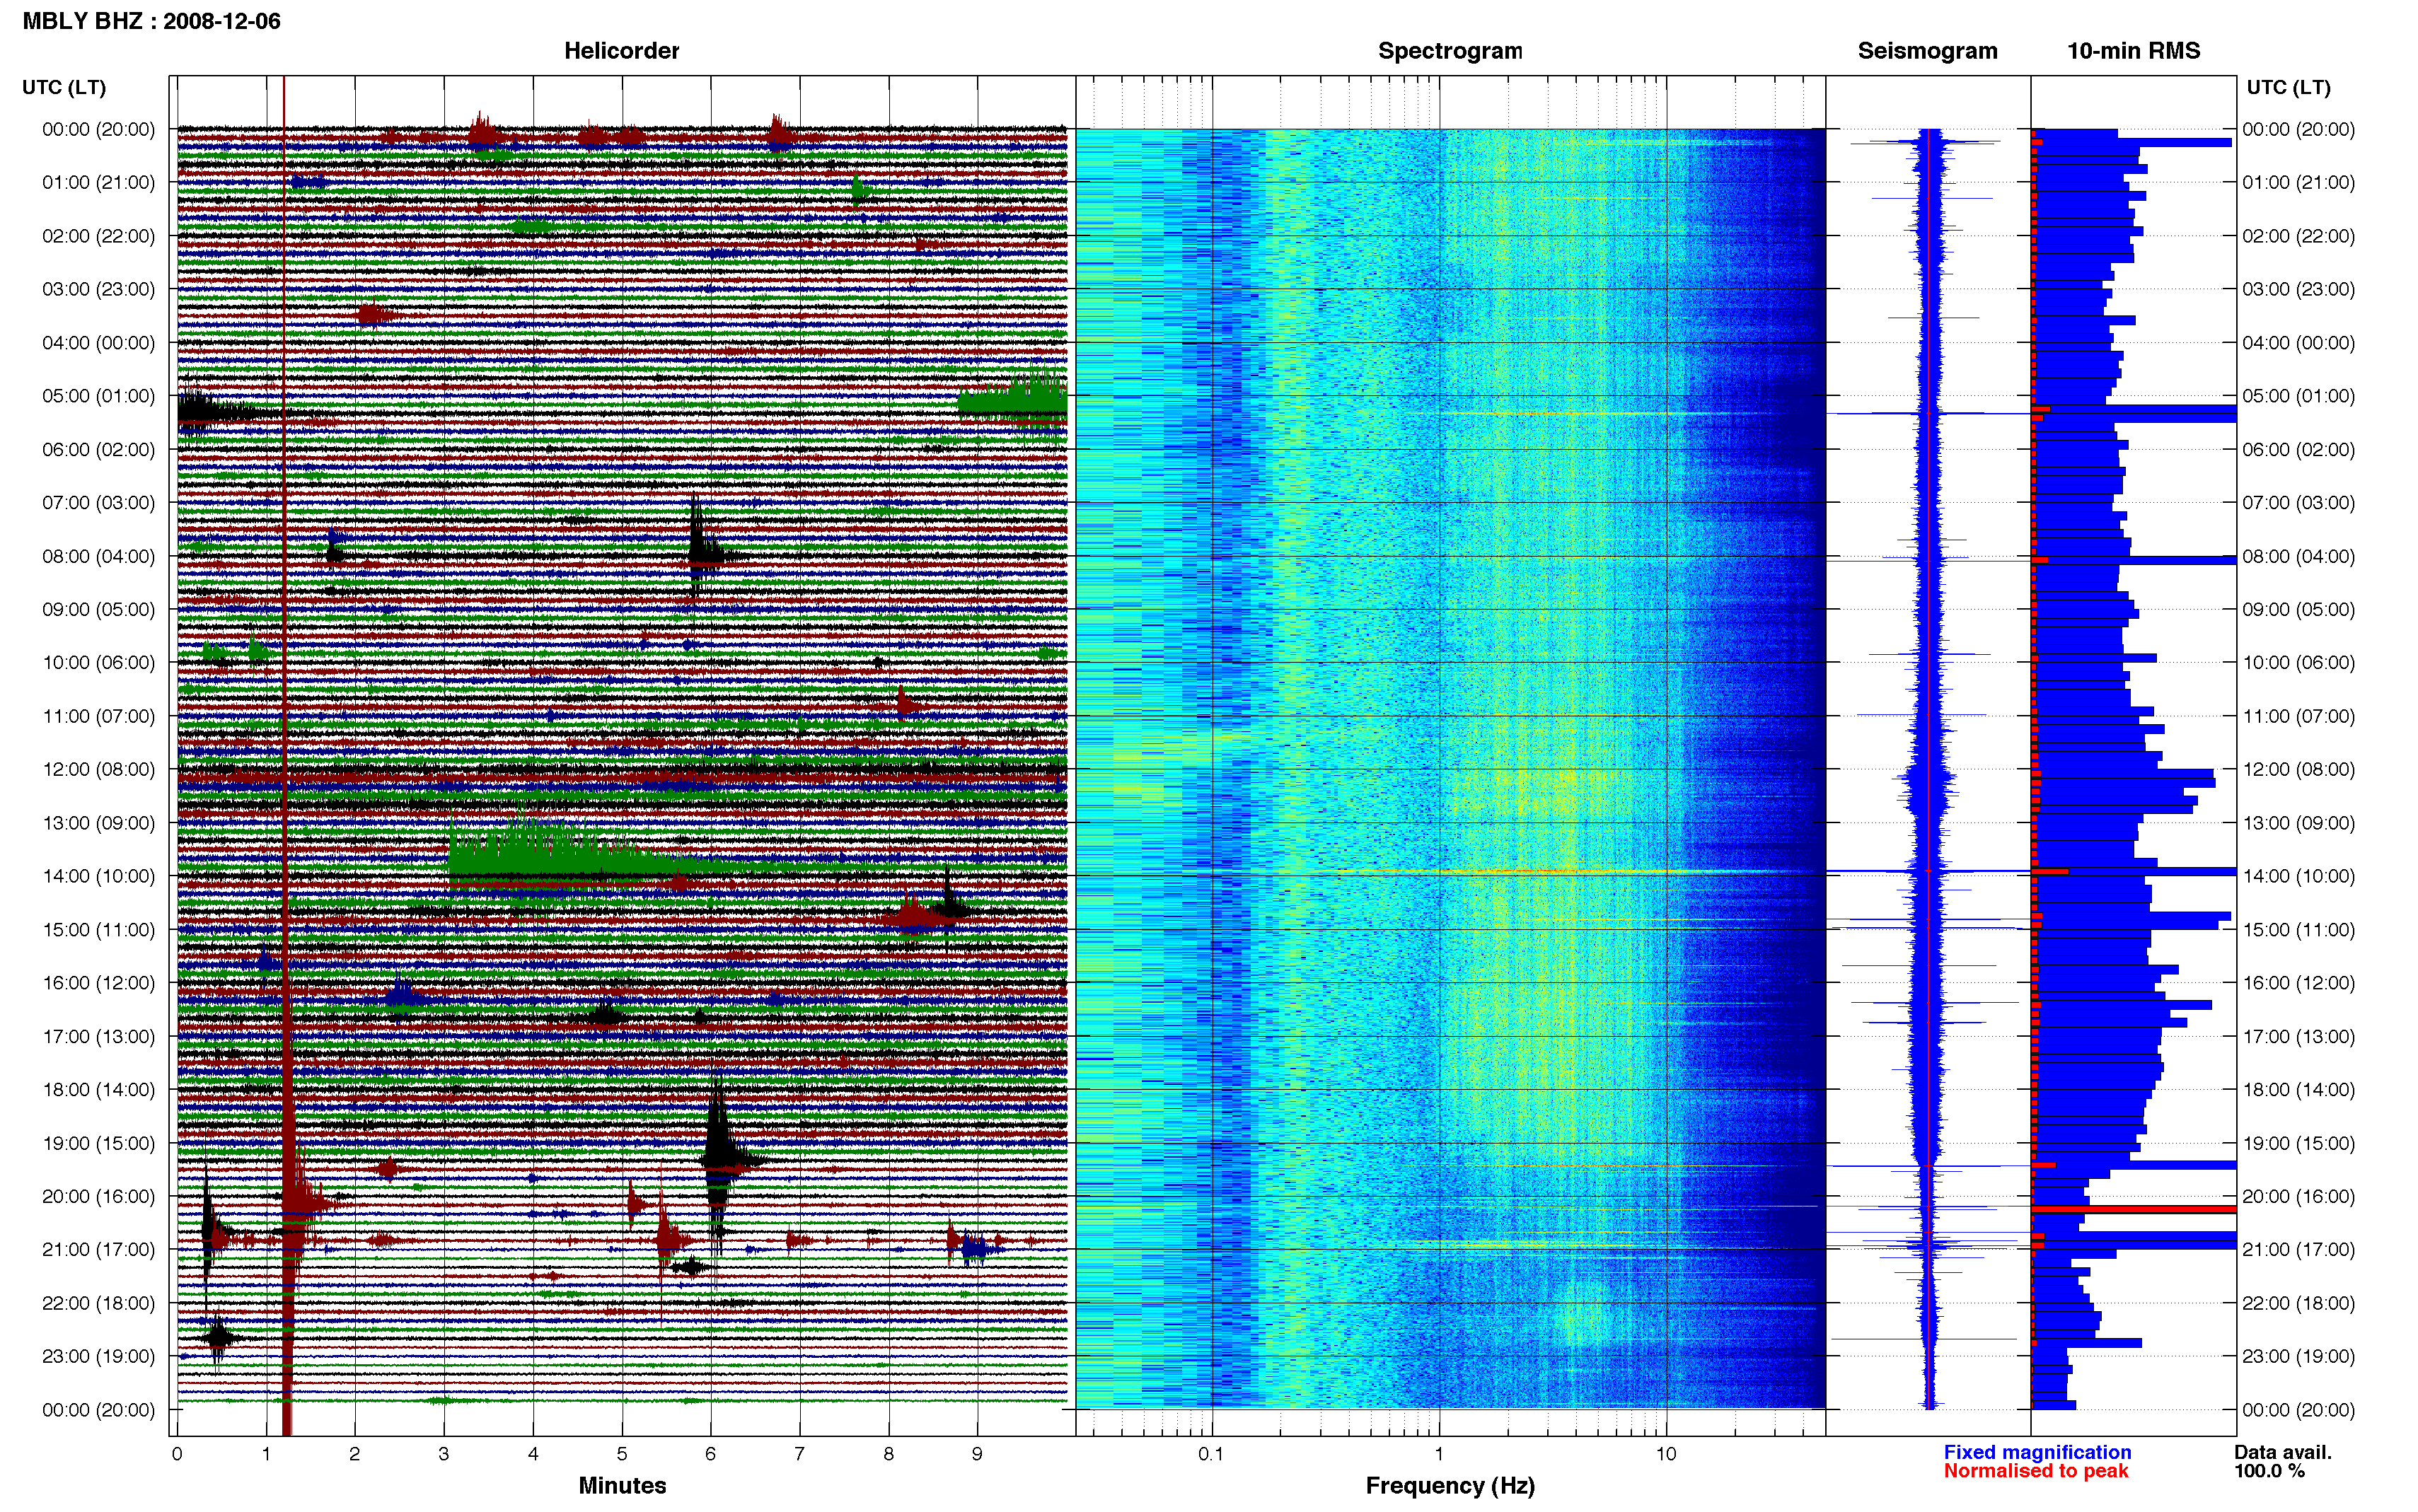The height and width of the screenshot is (1512, 2418).
Task: Click right-axis time label "23:00 (19:00)"
Action: tap(2298, 1356)
